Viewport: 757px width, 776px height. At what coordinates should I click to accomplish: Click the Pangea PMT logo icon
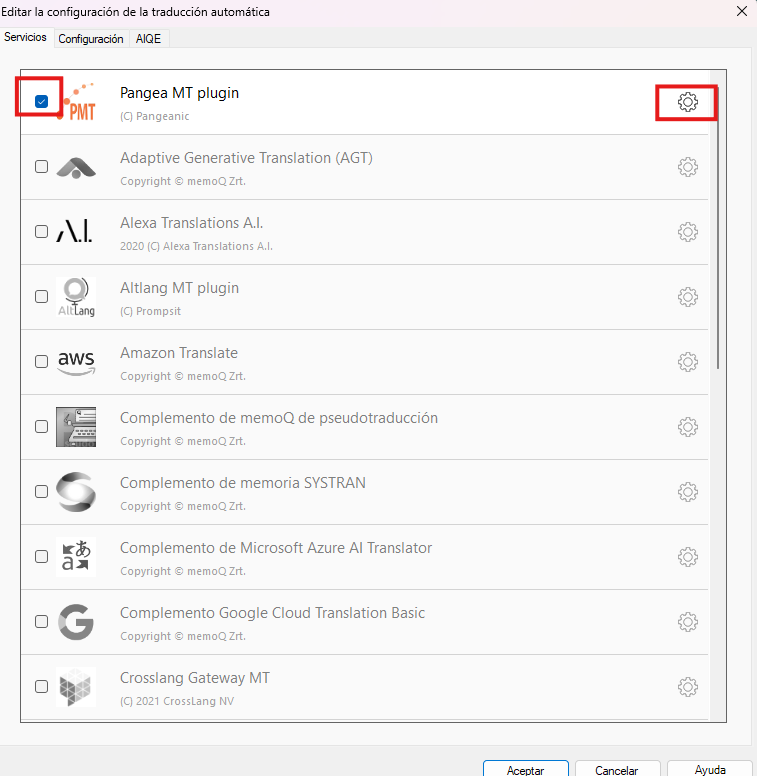76,102
